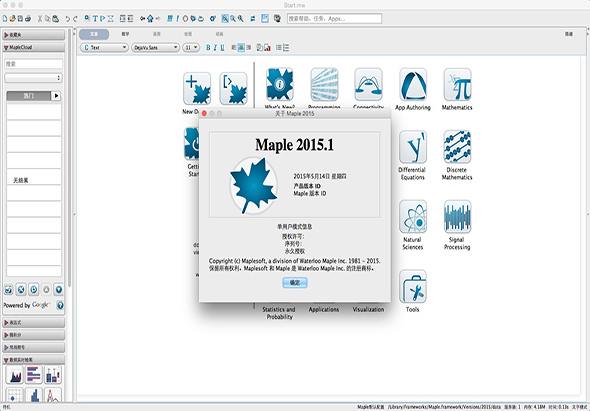Click the left sidebar vertical scrollbar
Screen dimensions: 590x411
(x=69, y=158)
